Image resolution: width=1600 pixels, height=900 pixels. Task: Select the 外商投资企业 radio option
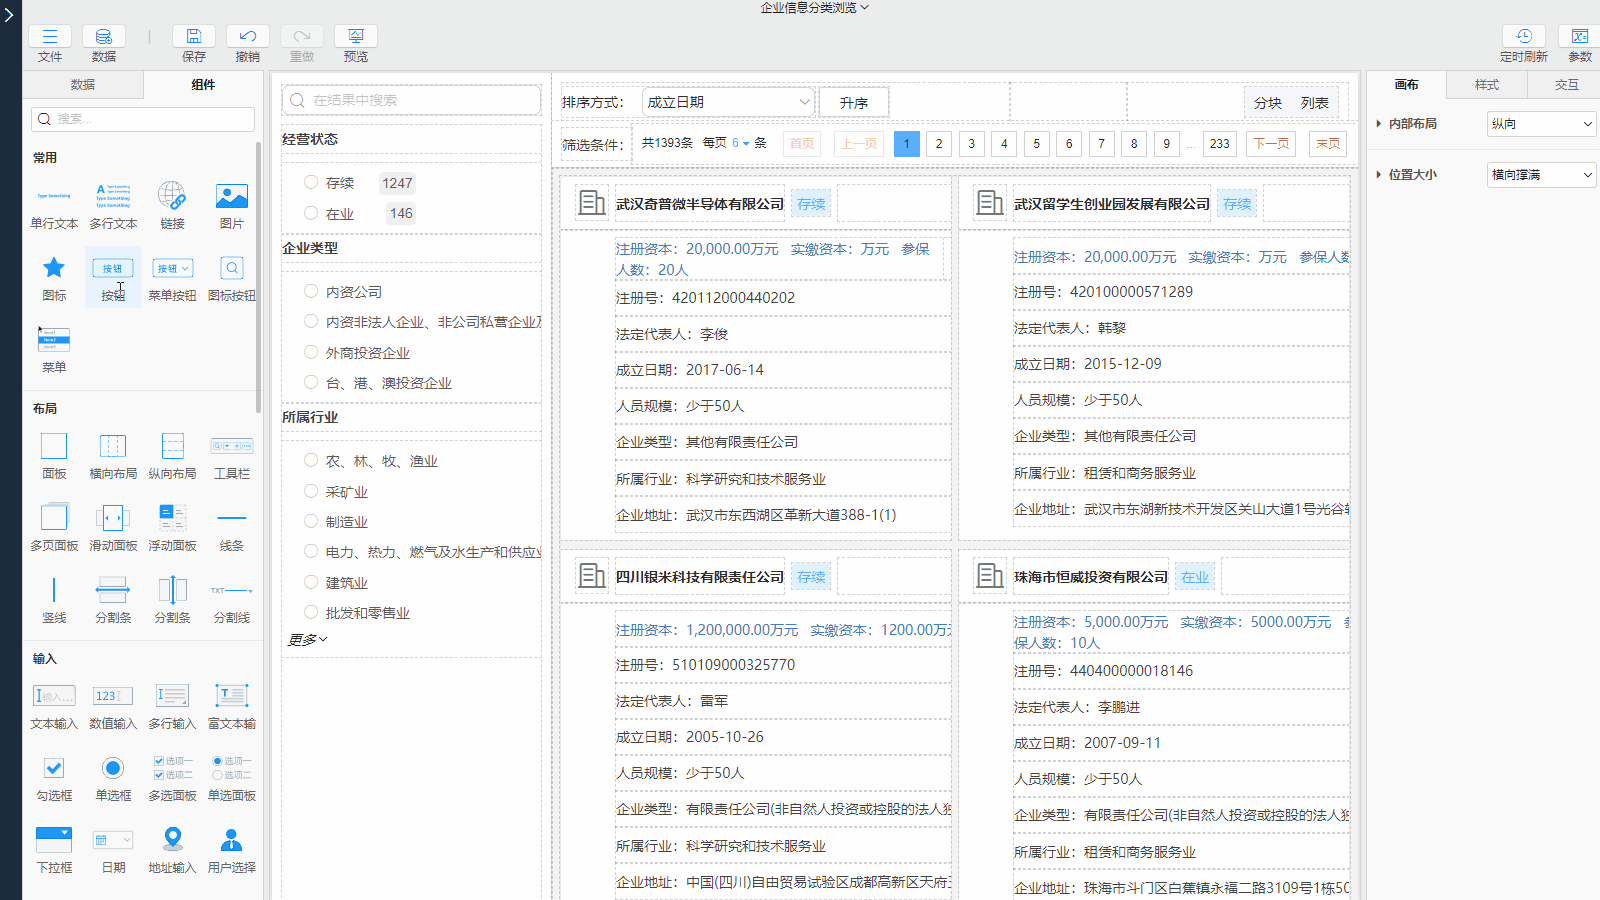tap(312, 353)
